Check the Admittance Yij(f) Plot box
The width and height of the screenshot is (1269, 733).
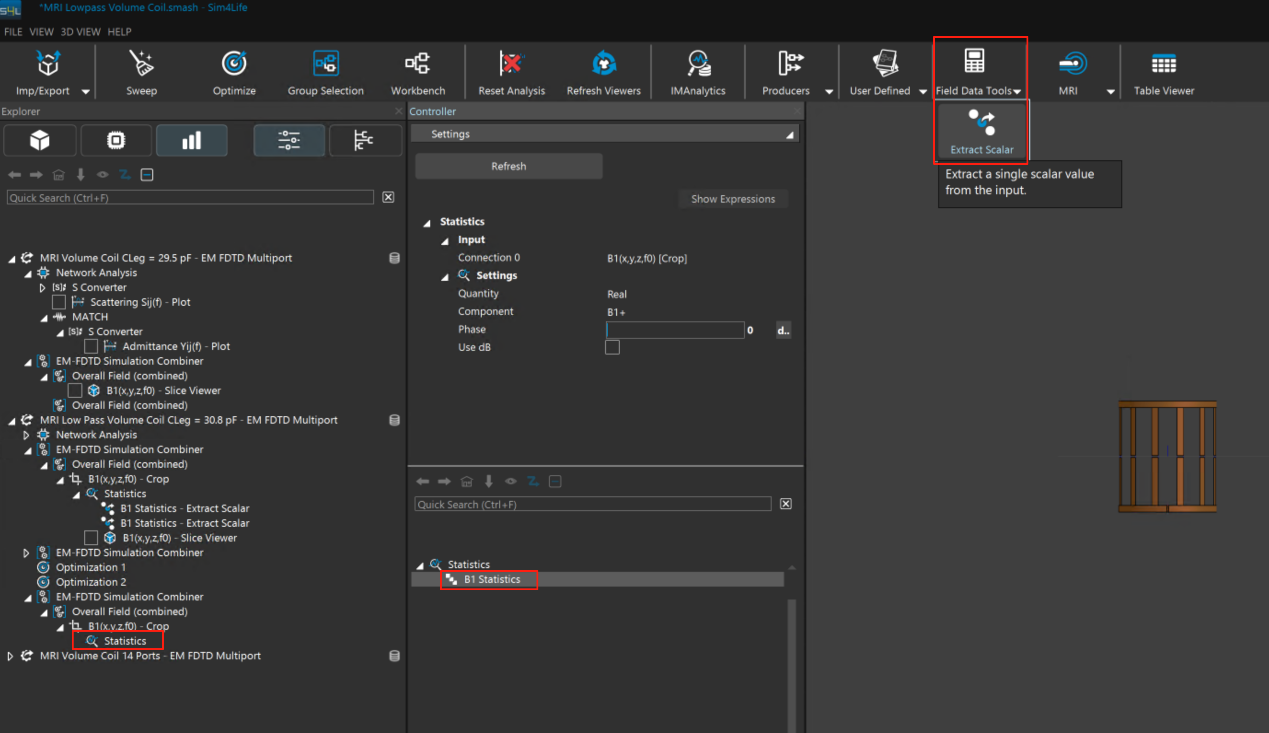[91, 346]
